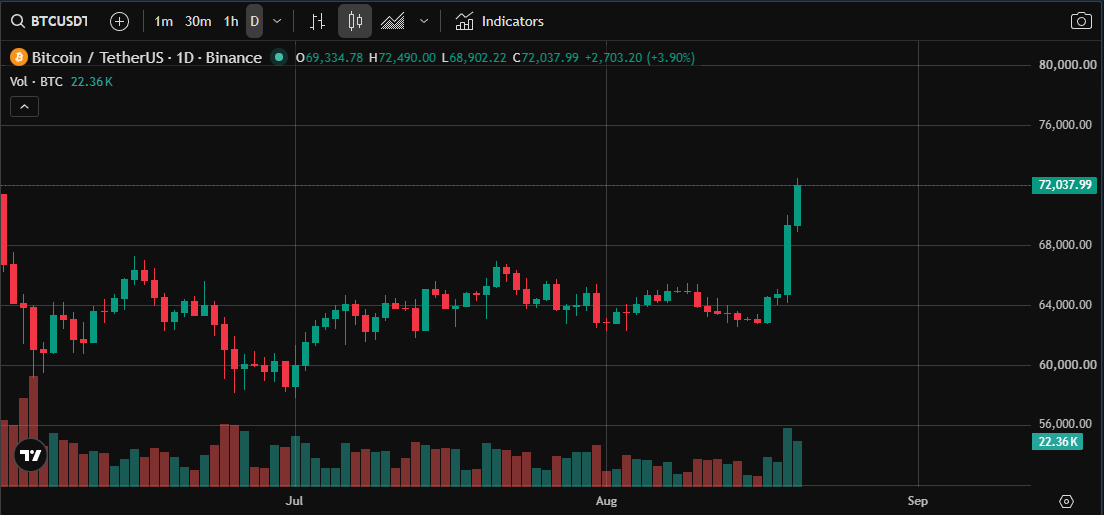The height and width of the screenshot is (515, 1104).
Task: Select the Vol · BTC indicator legend
Action: point(36,82)
